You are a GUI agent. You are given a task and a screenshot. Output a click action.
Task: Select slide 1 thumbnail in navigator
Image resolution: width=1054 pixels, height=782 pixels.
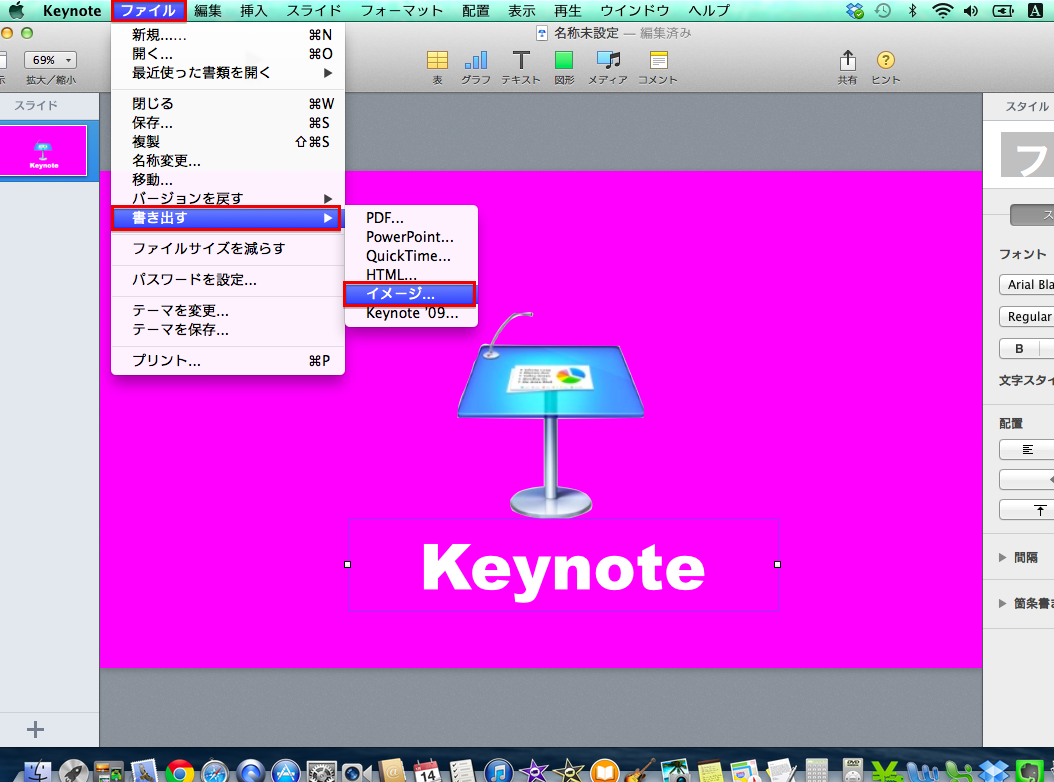[x=43, y=151]
